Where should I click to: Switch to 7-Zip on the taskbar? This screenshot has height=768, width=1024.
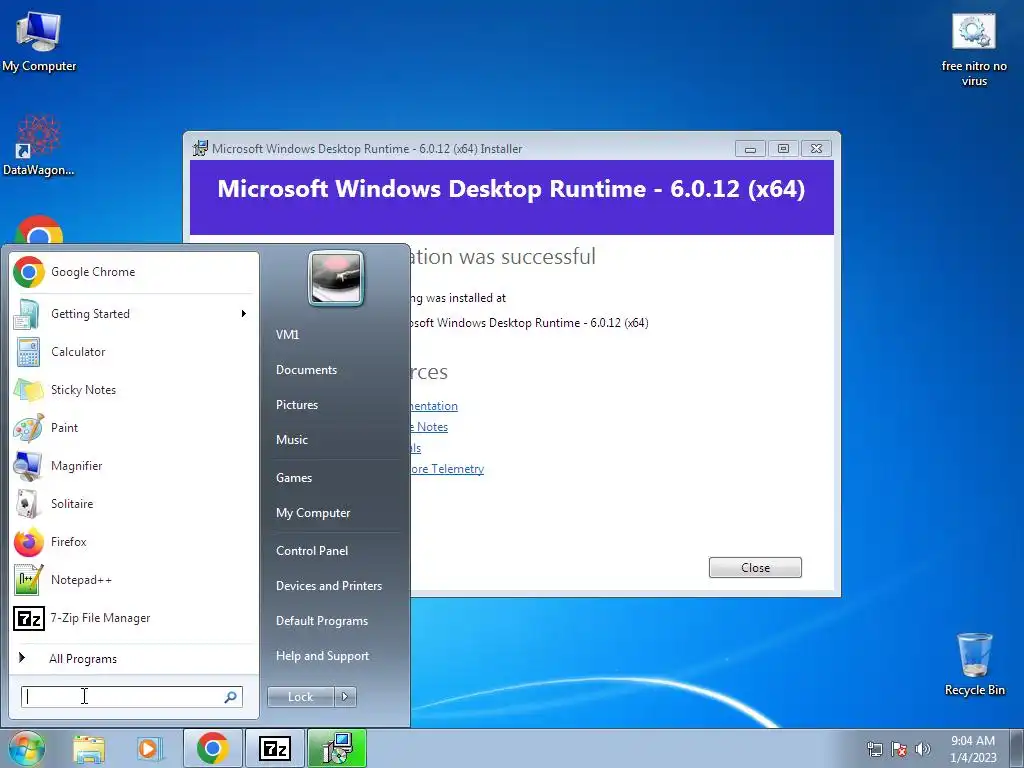[275, 748]
